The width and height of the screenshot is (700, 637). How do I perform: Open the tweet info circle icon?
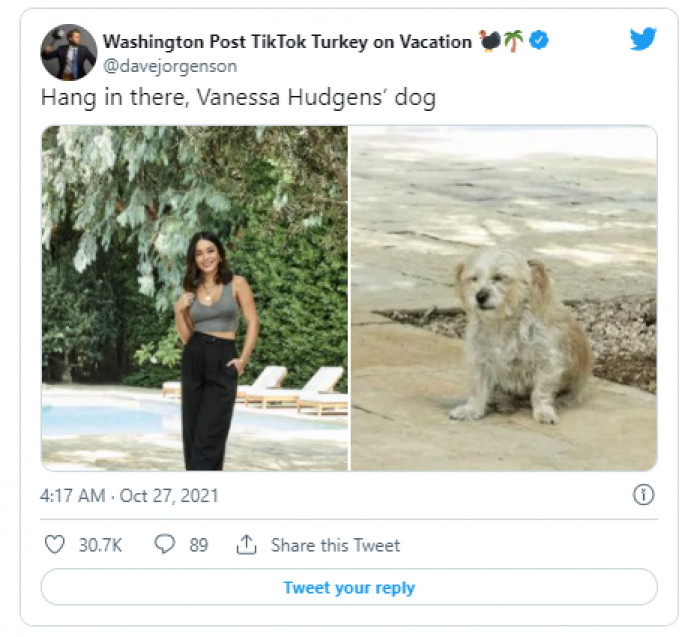[x=645, y=495]
